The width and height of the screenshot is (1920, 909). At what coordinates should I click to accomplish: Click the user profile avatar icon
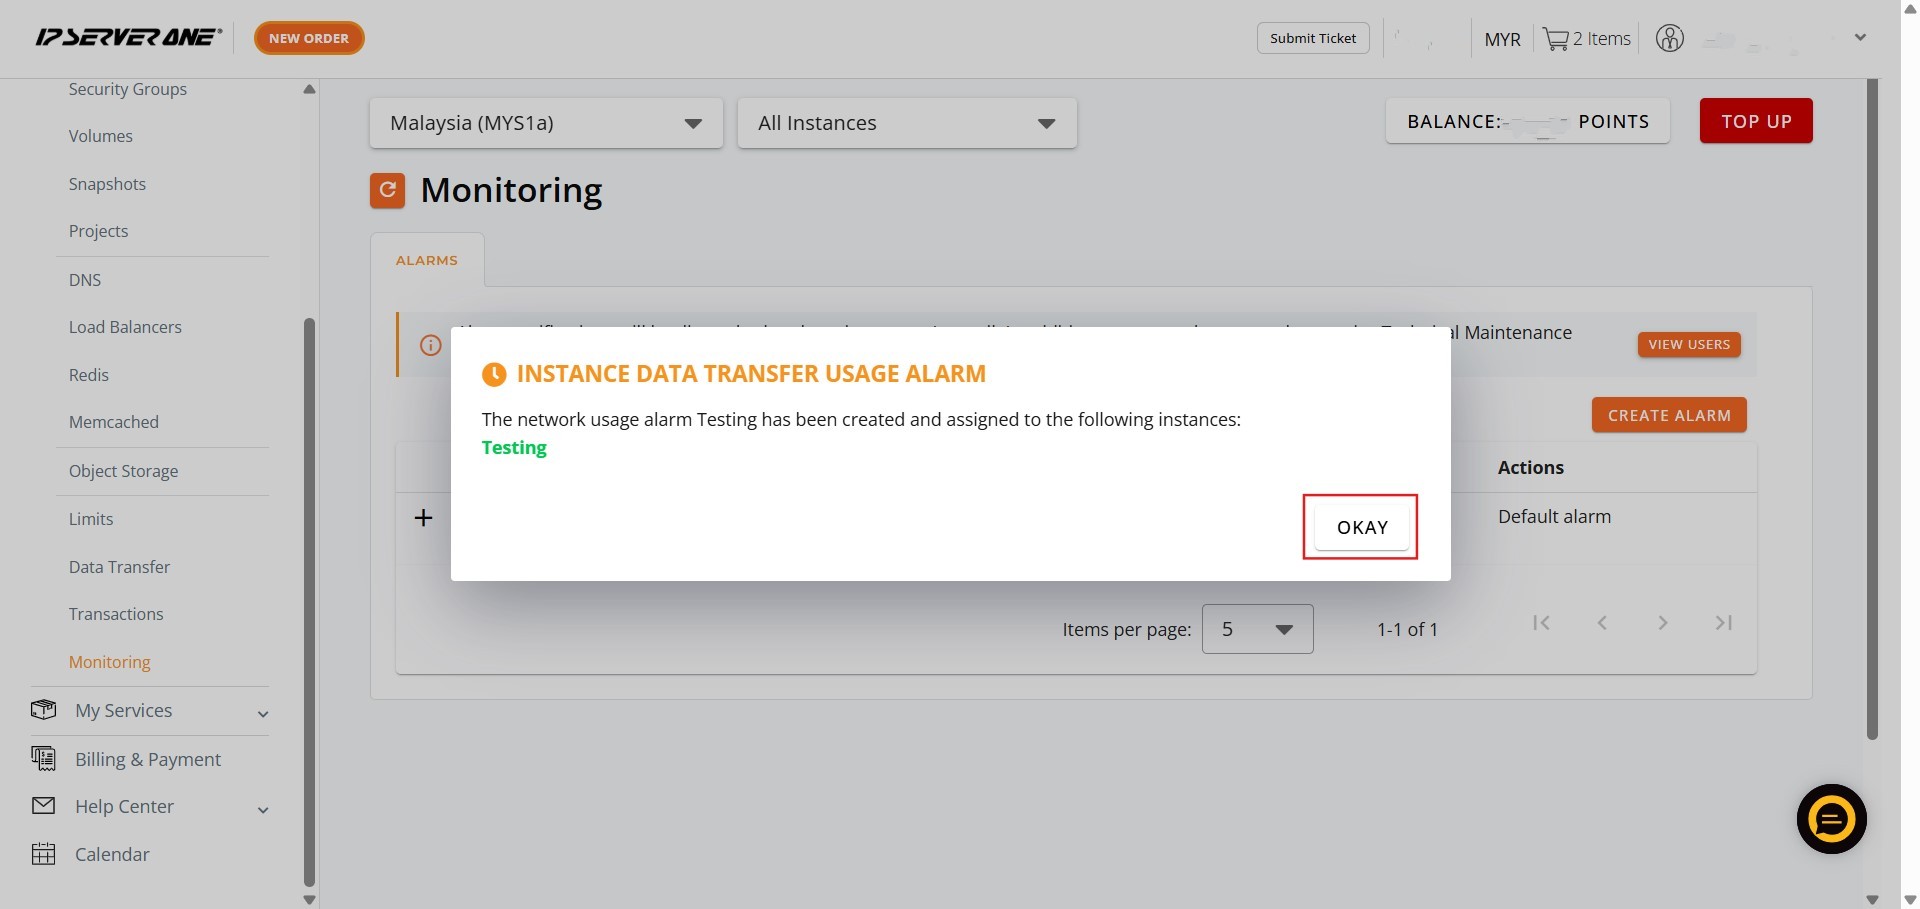pyautogui.click(x=1669, y=39)
